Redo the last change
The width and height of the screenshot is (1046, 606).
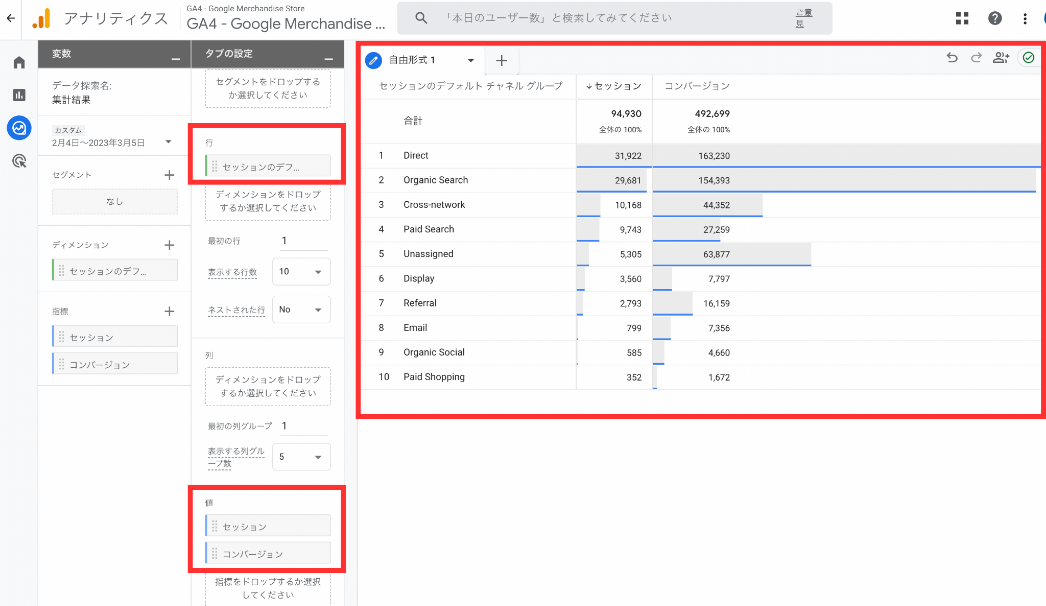click(x=976, y=58)
